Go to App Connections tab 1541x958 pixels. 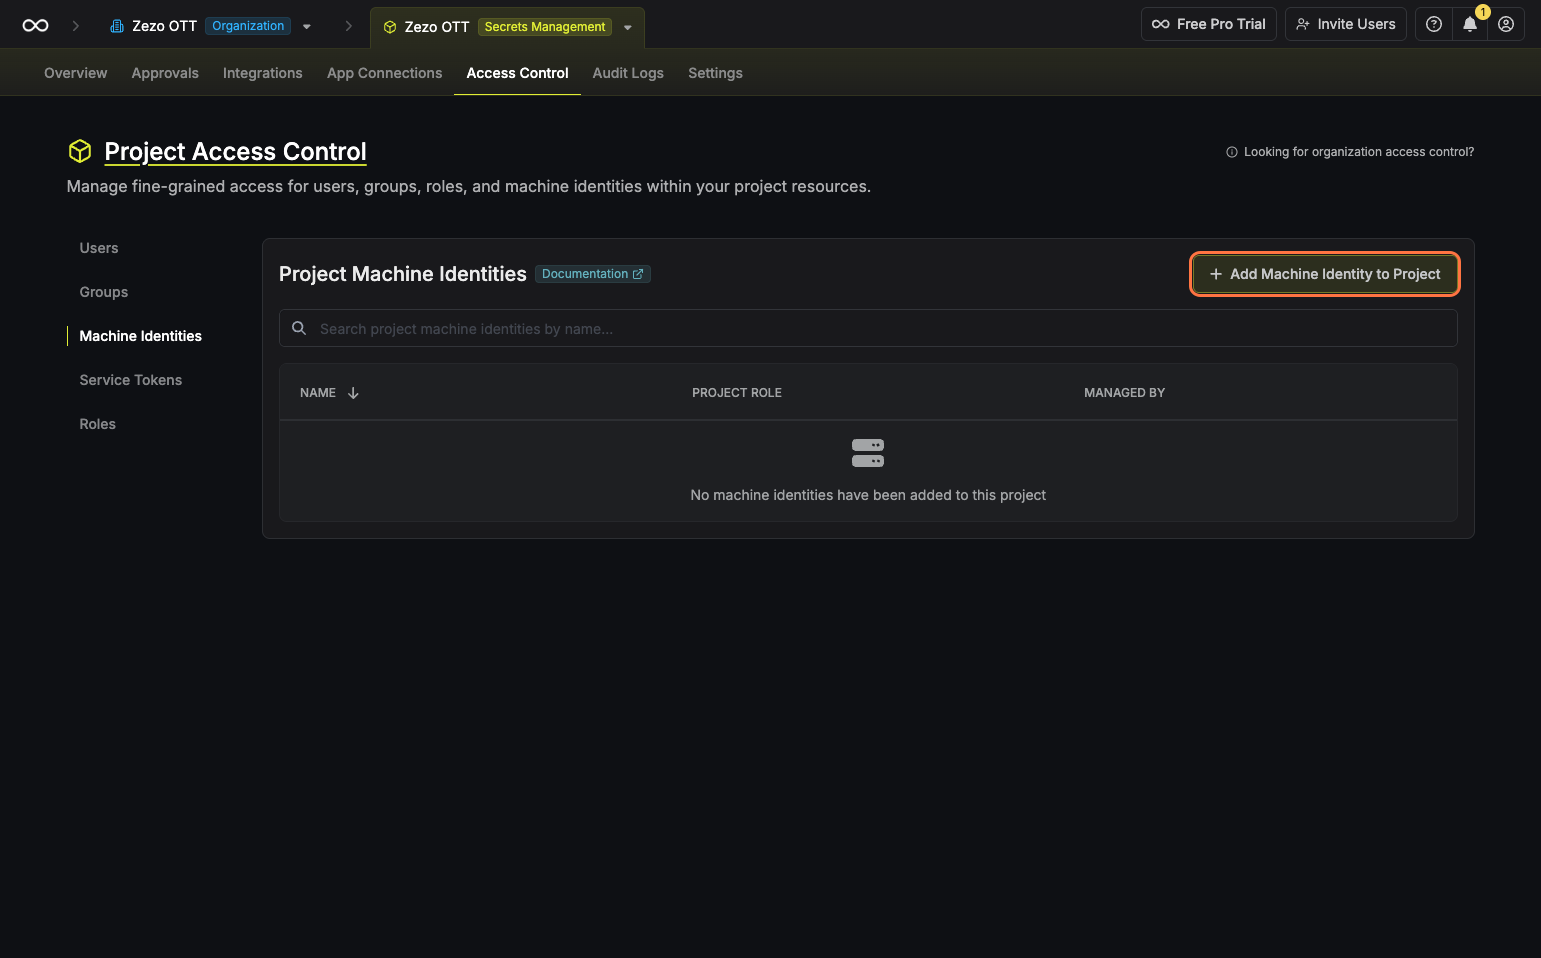point(384,73)
